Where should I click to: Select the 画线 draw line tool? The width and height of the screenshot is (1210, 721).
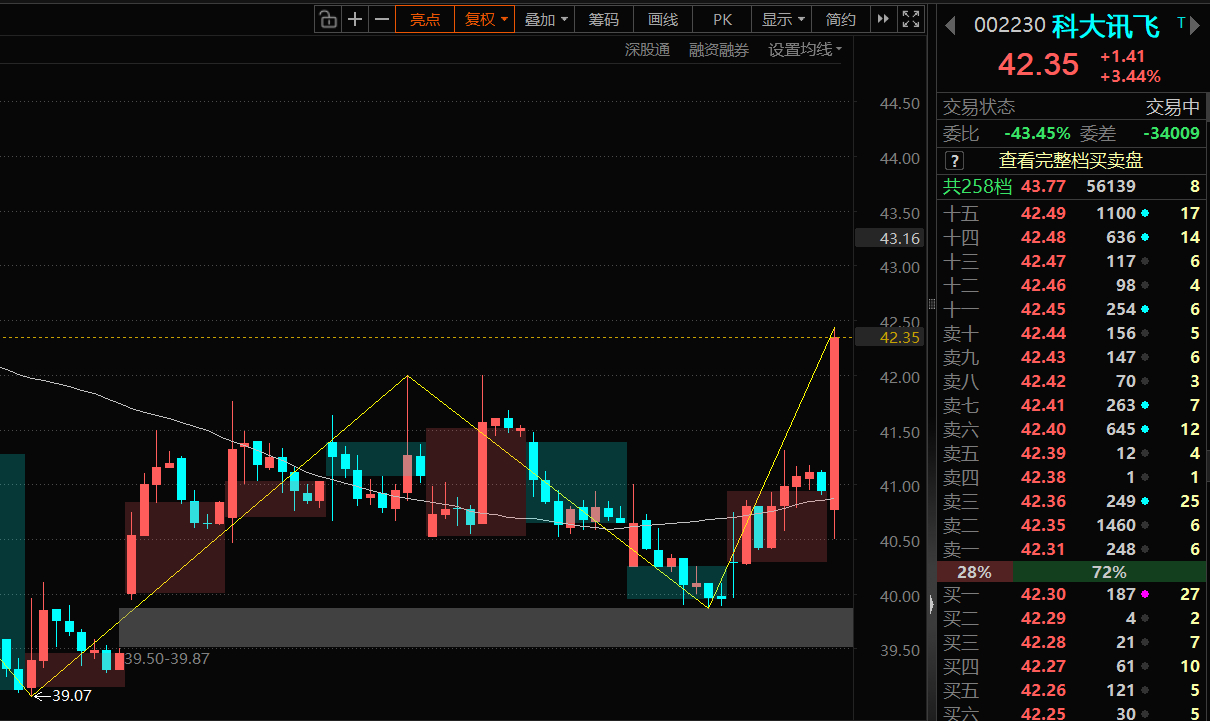[663, 19]
